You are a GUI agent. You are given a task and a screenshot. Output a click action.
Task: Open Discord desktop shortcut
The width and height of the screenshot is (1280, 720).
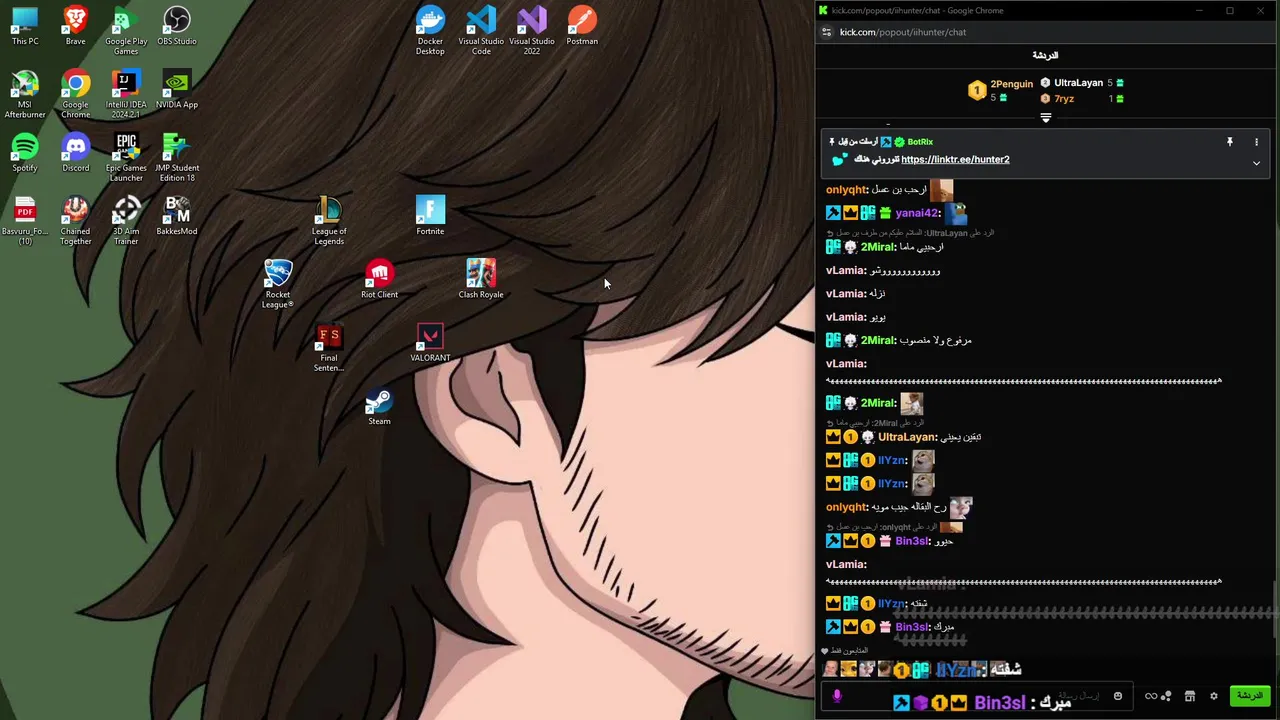point(75,152)
